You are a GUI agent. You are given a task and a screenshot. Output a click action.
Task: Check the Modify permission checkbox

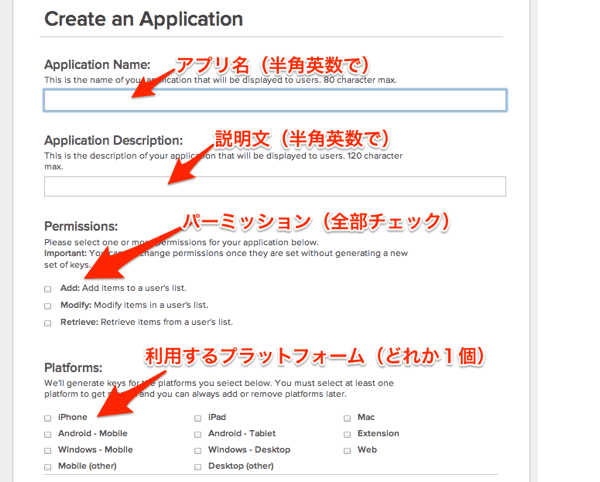(x=48, y=306)
